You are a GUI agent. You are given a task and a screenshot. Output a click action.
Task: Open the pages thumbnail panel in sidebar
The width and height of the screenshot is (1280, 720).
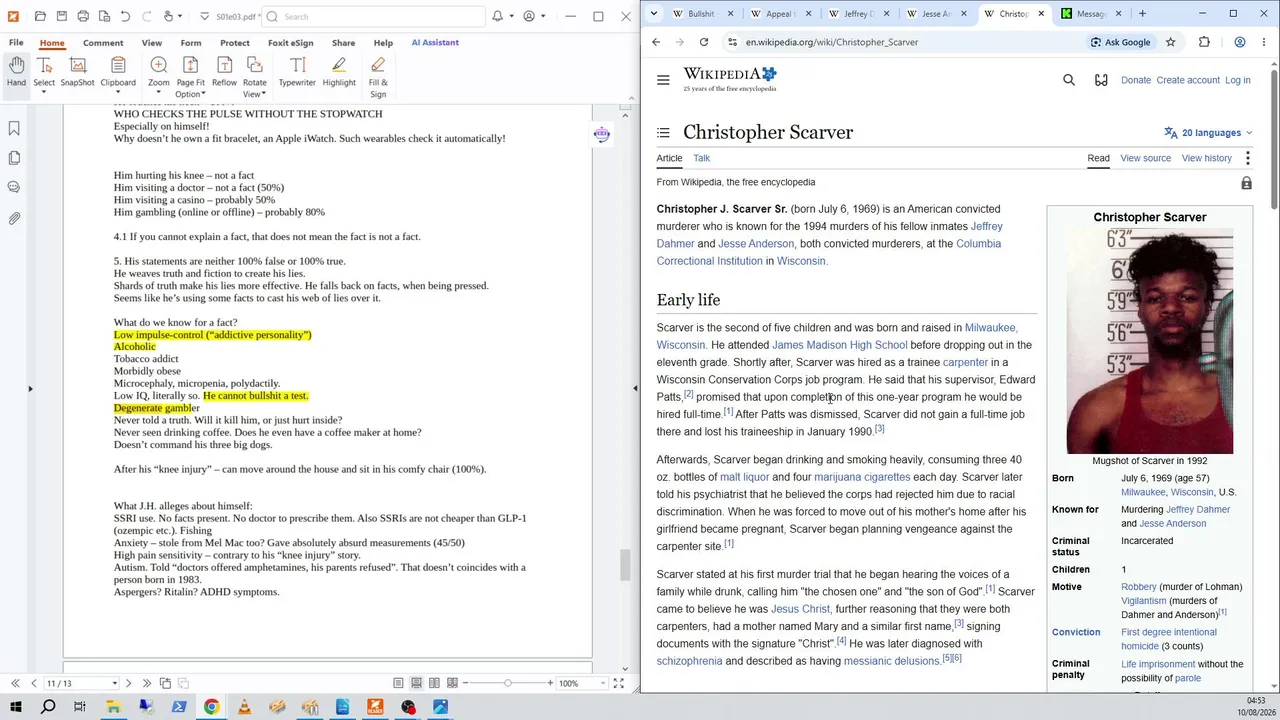(14, 158)
